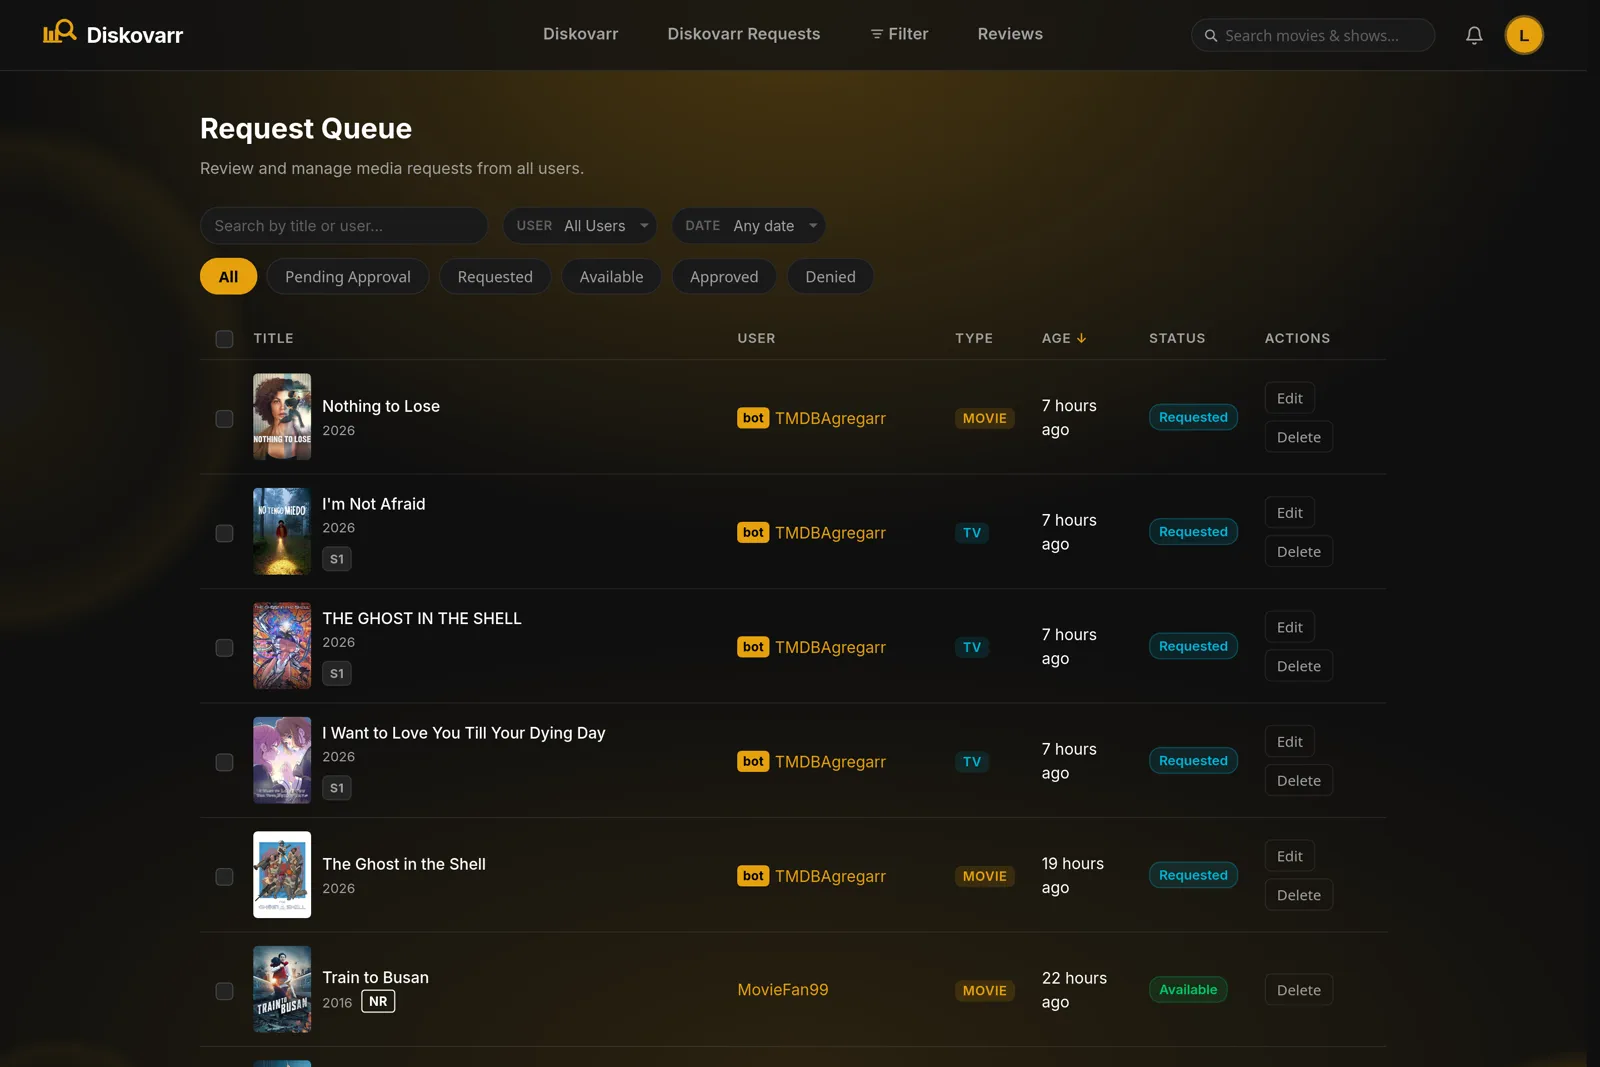This screenshot has width=1600, height=1067.
Task: Check the Train to Busan row checkbox
Action: click(224, 991)
